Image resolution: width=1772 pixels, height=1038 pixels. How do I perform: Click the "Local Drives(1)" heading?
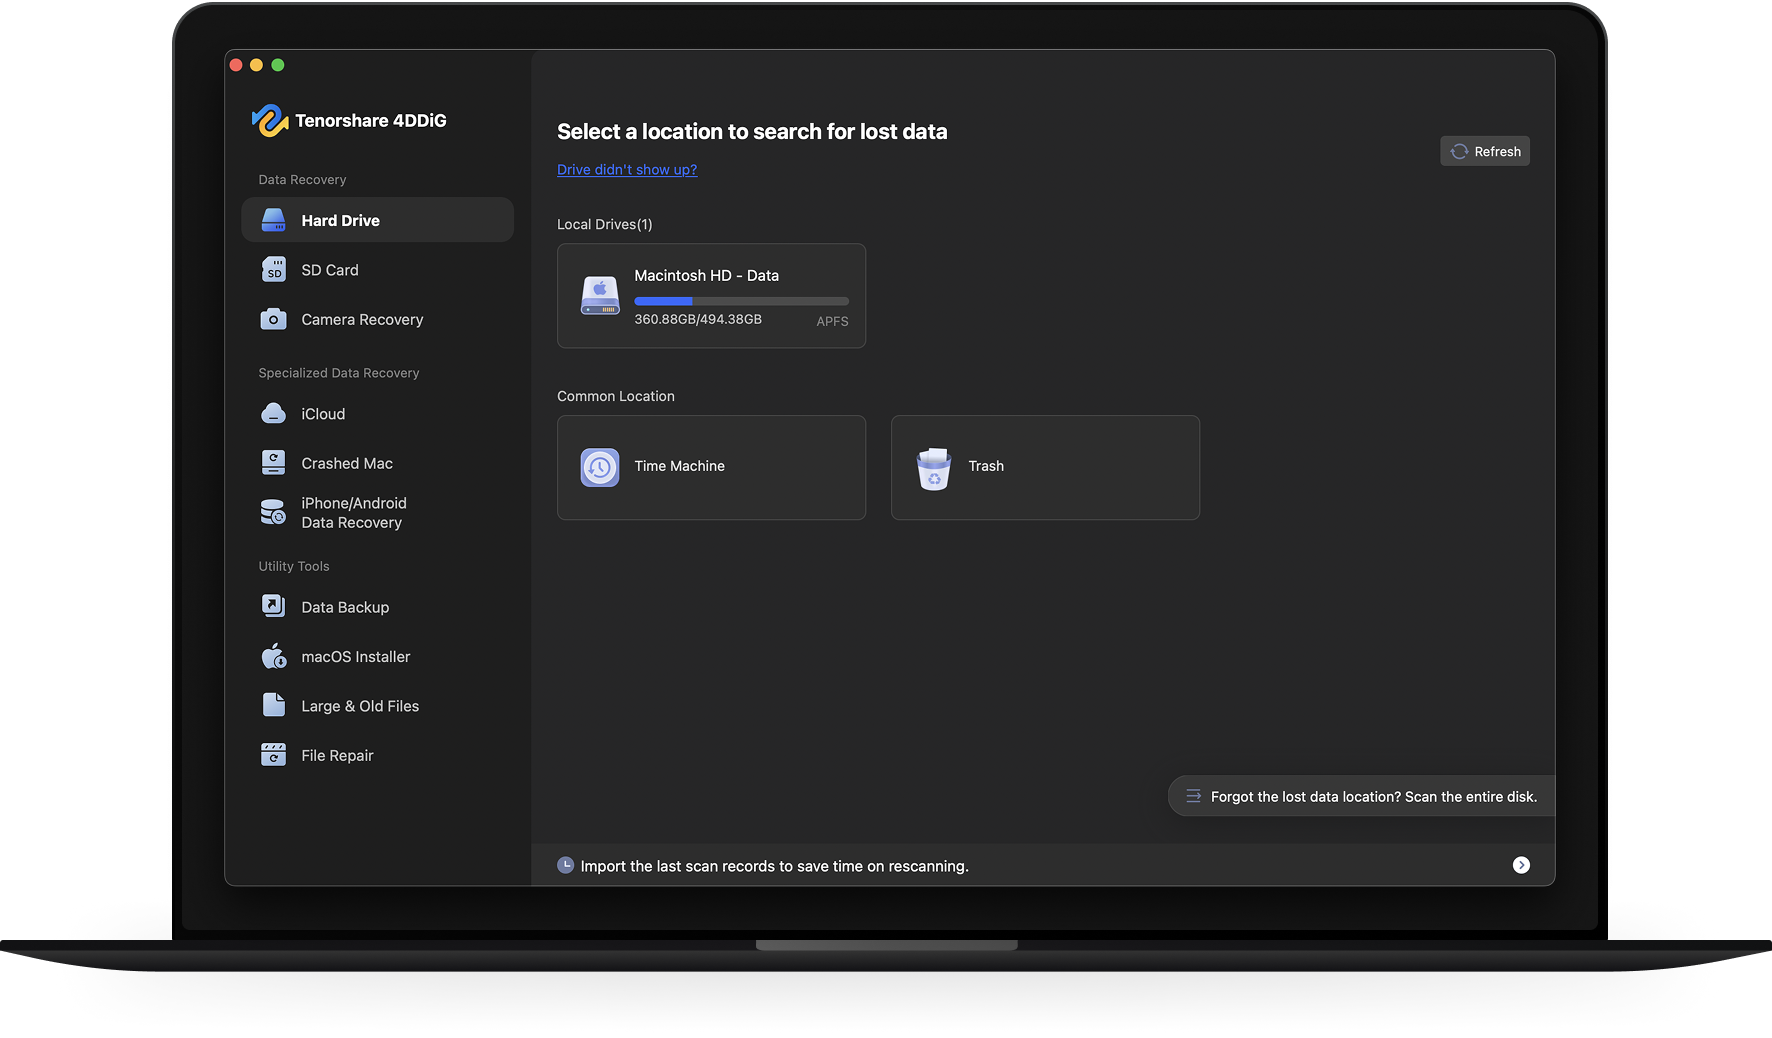click(x=605, y=224)
